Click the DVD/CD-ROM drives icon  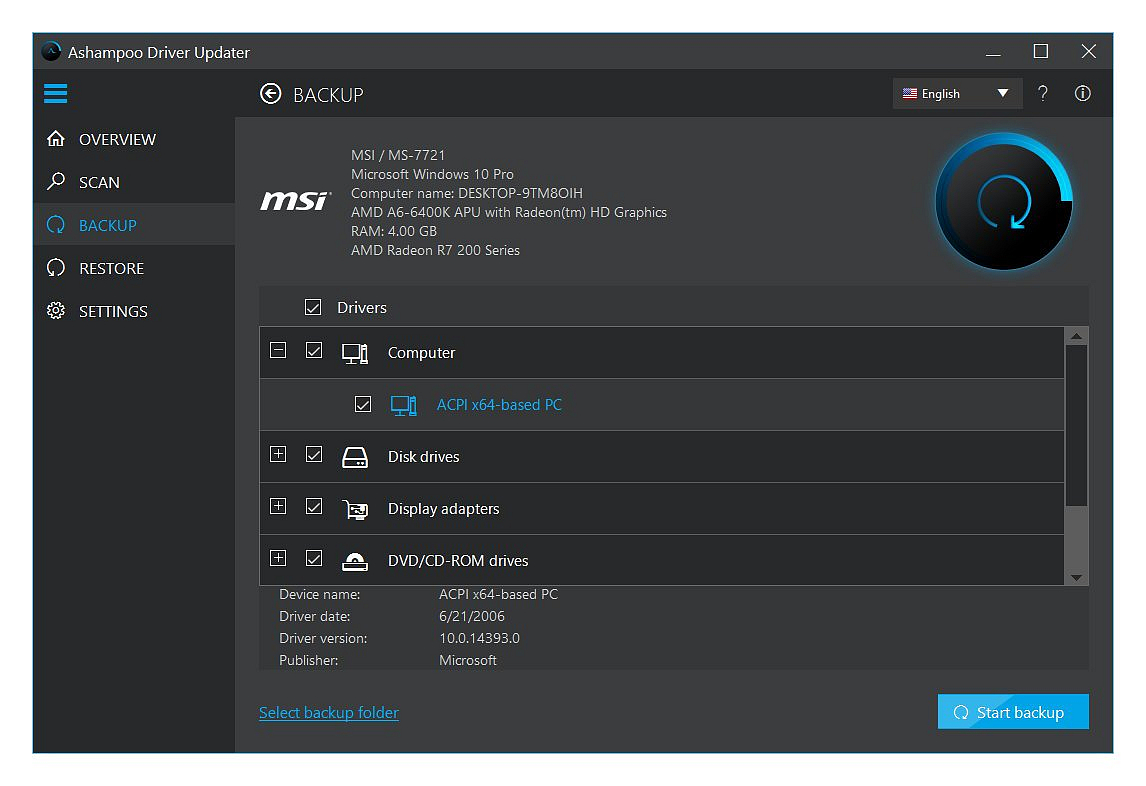coord(355,560)
